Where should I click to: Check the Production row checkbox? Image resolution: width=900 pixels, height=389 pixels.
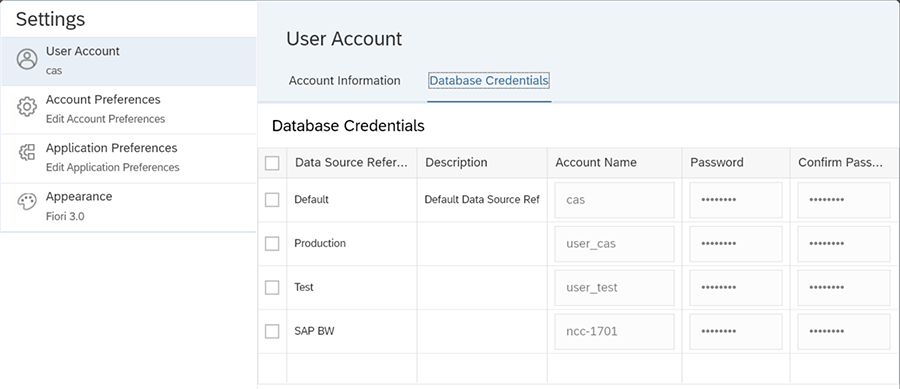272,244
